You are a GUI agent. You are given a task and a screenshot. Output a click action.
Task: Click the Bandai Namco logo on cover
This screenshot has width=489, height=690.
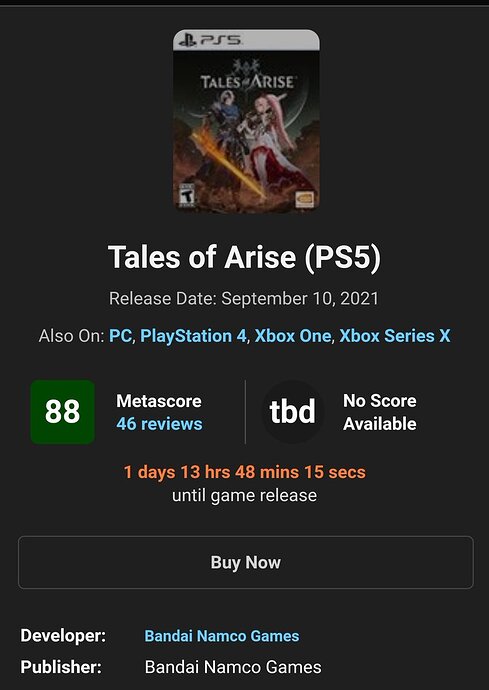(305, 199)
